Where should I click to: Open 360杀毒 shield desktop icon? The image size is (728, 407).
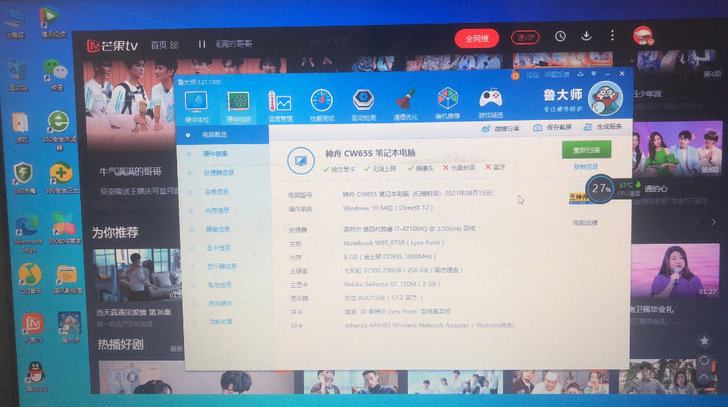(x=23, y=173)
